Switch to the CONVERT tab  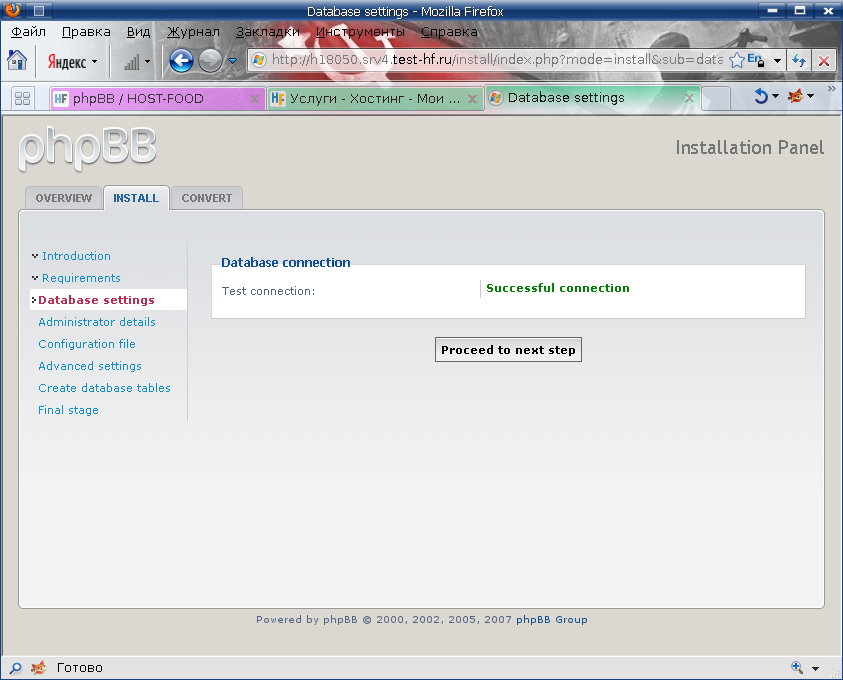[206, 198]
